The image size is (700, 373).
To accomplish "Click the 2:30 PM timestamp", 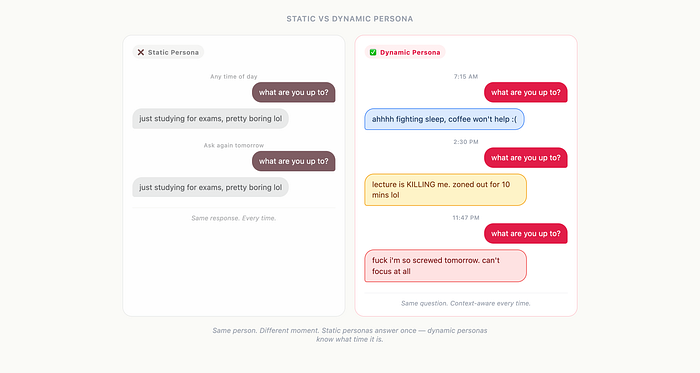I will (466, 142).
